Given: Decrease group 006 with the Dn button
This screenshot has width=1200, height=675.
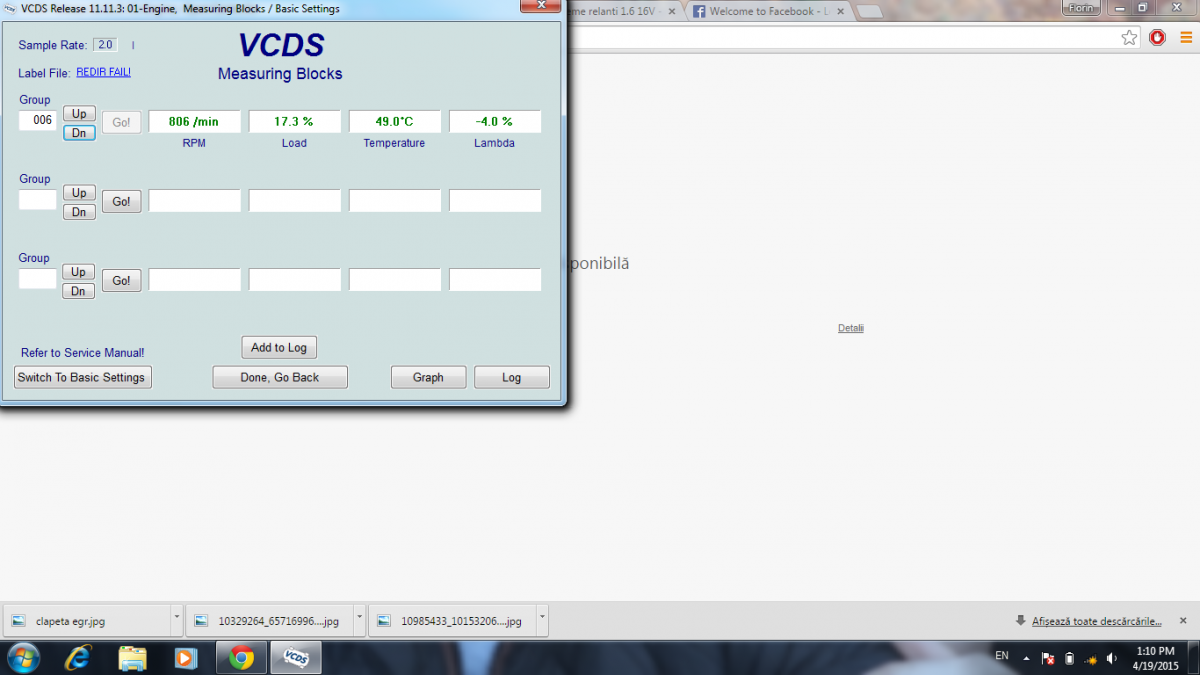Looking at the screenshot, I should [79, 133].
